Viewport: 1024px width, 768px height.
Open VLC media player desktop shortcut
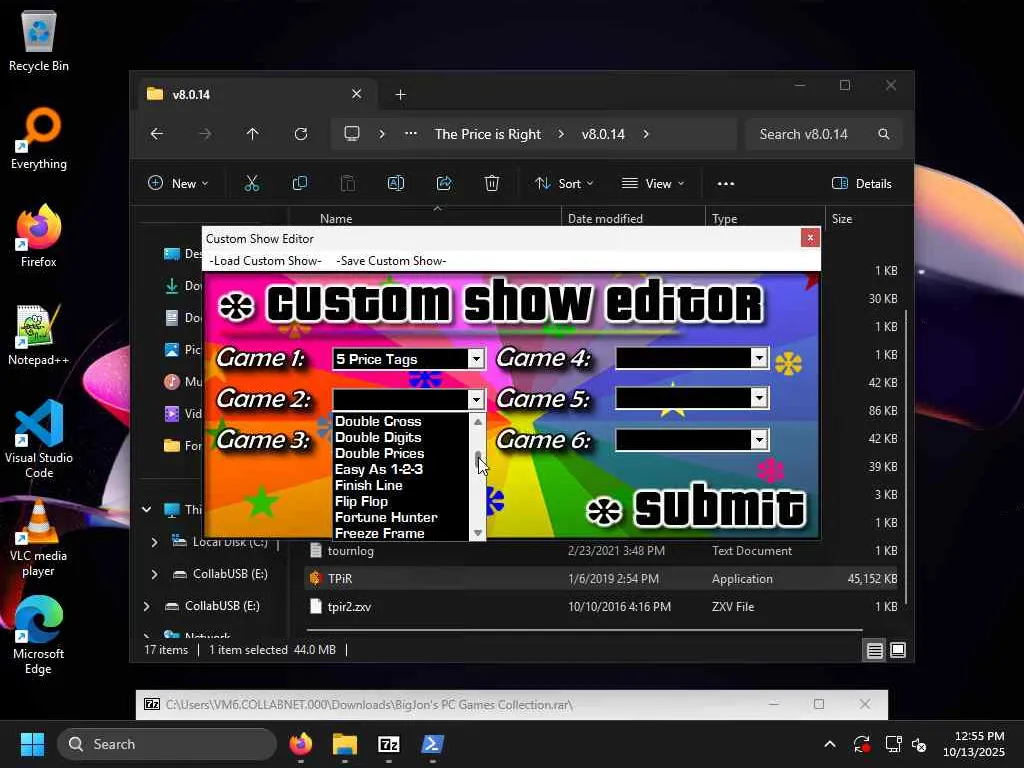(39, 538)
